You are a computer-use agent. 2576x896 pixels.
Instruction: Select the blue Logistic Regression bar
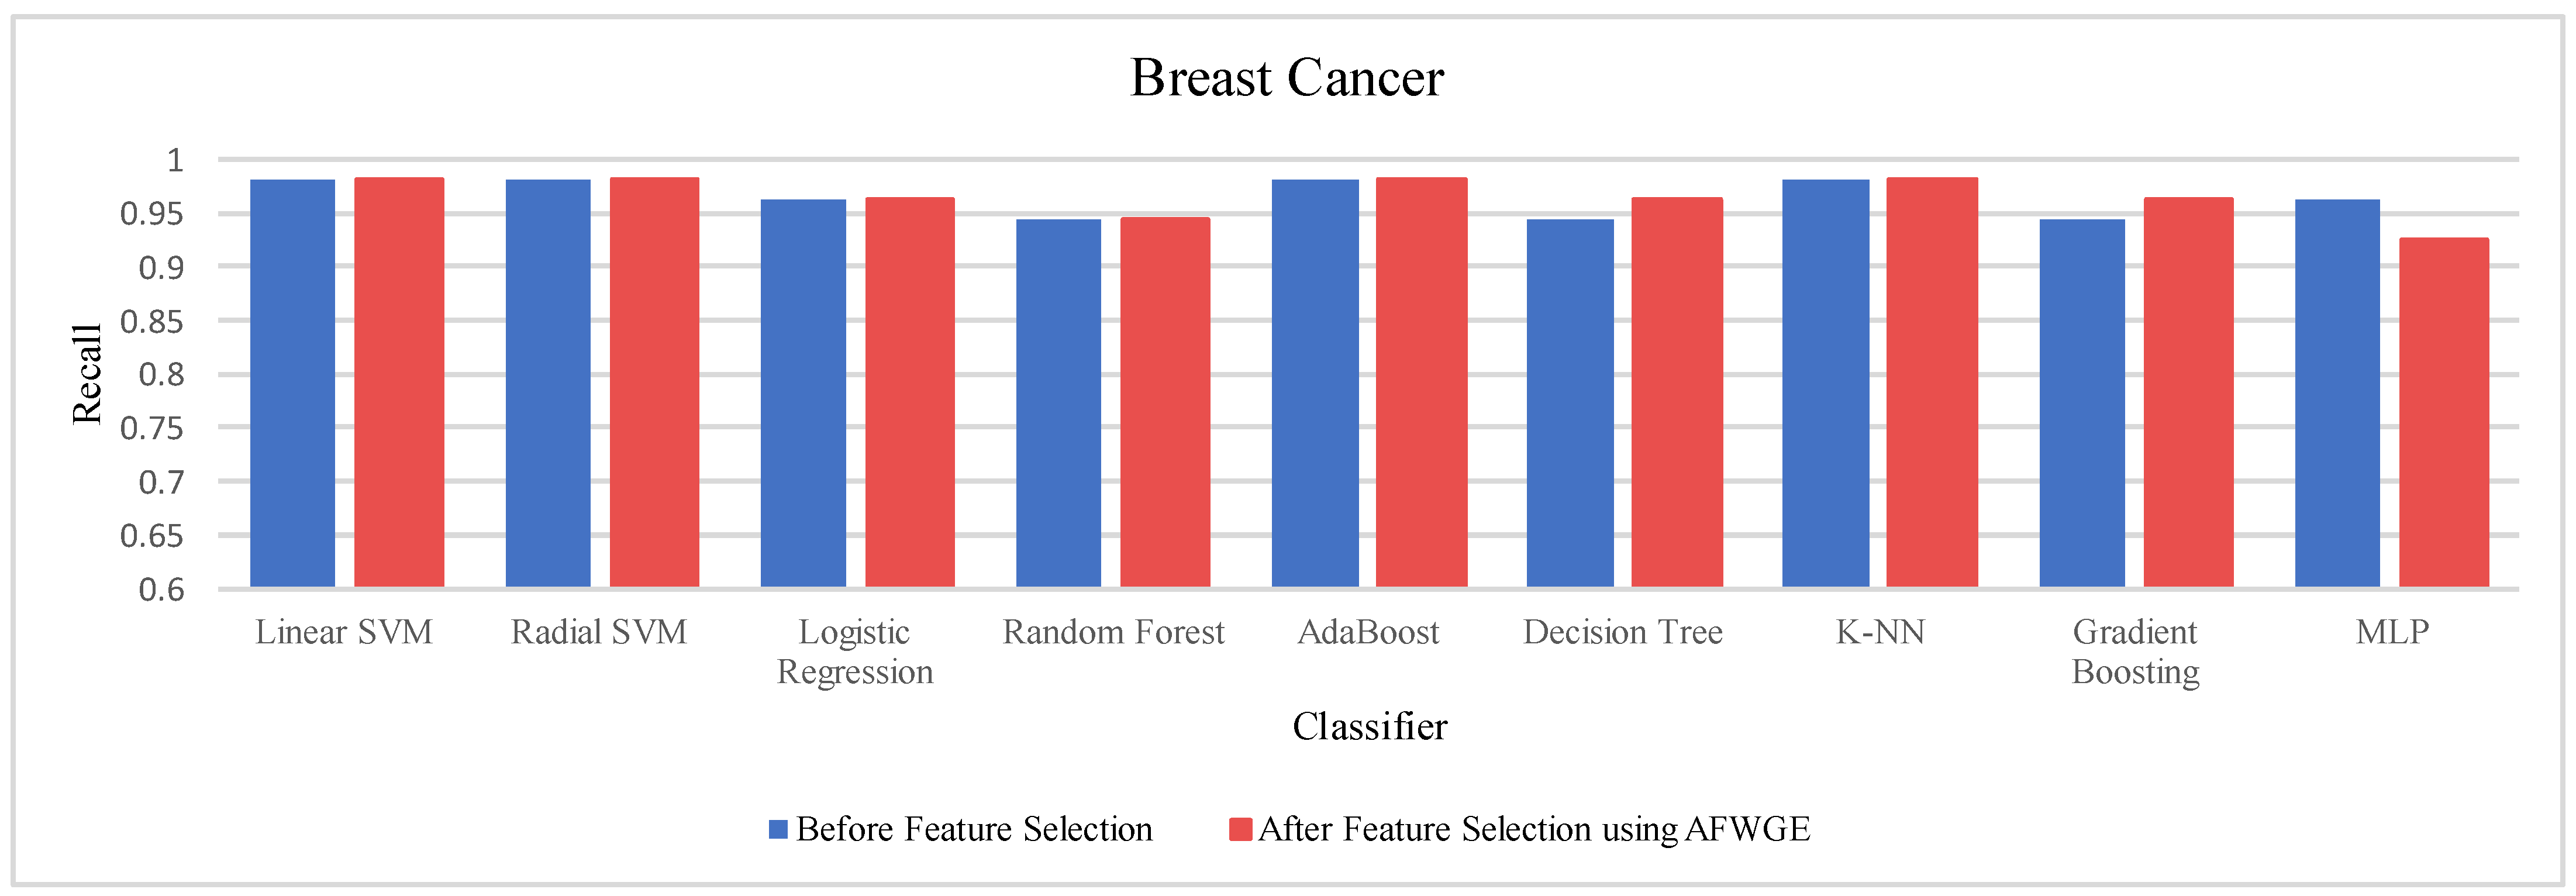click(803, 393)
